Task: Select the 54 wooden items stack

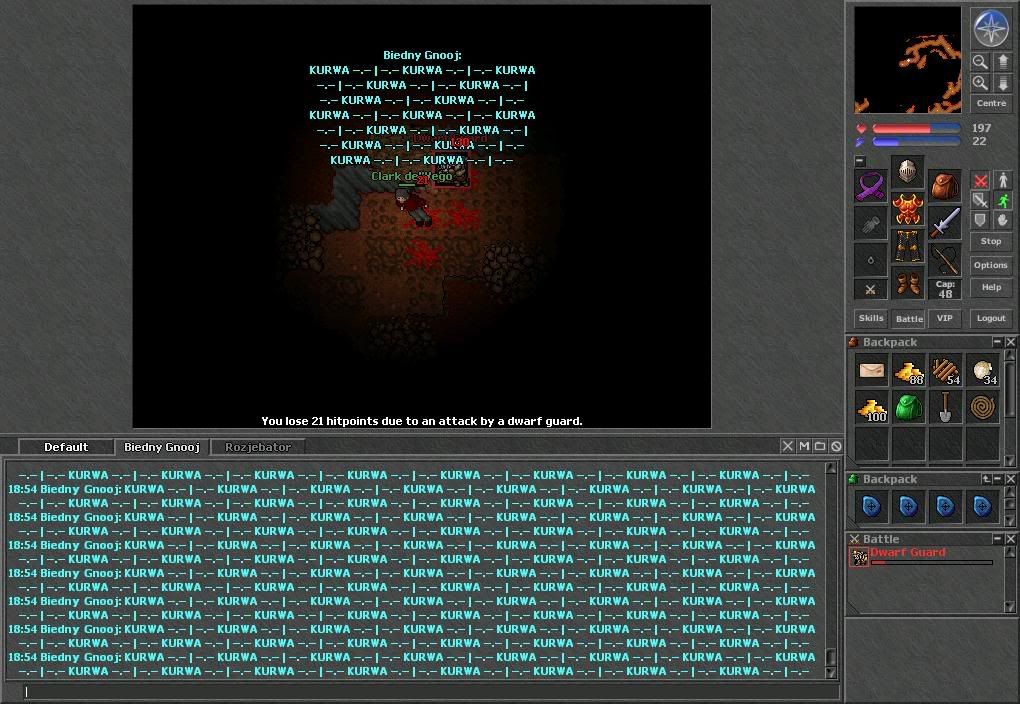Action: point(945,371)
